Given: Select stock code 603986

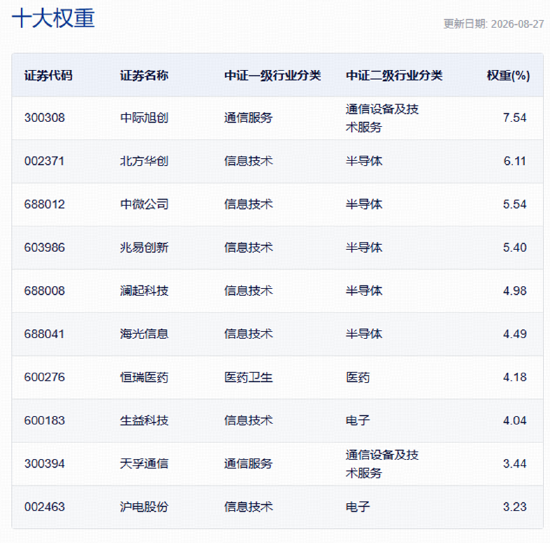Looking at the screenshot, I should point(45,248).
